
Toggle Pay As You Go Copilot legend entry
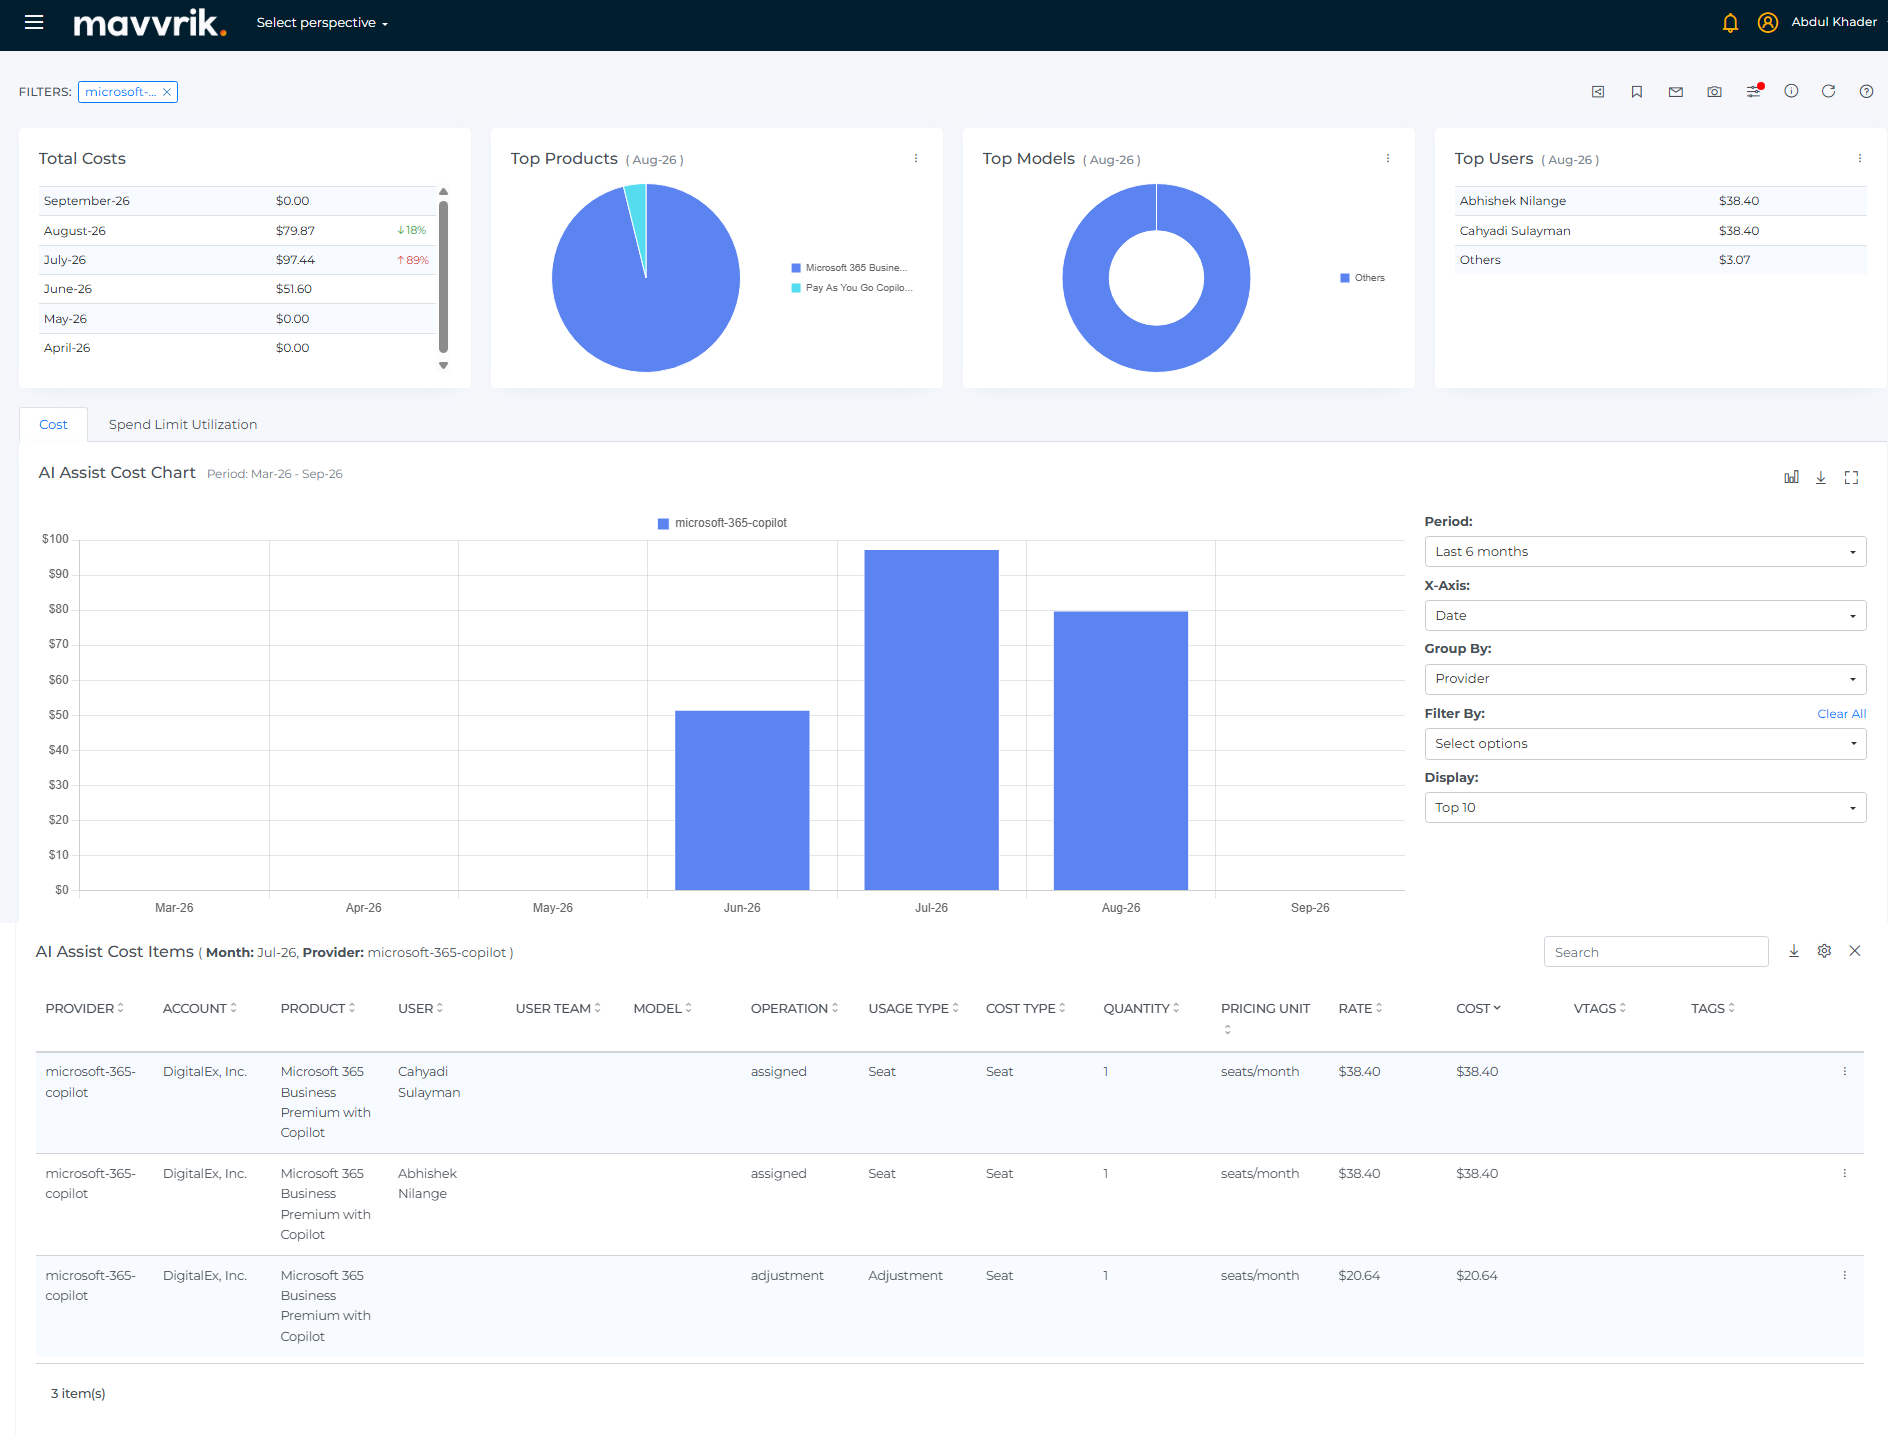click(852, 288)
